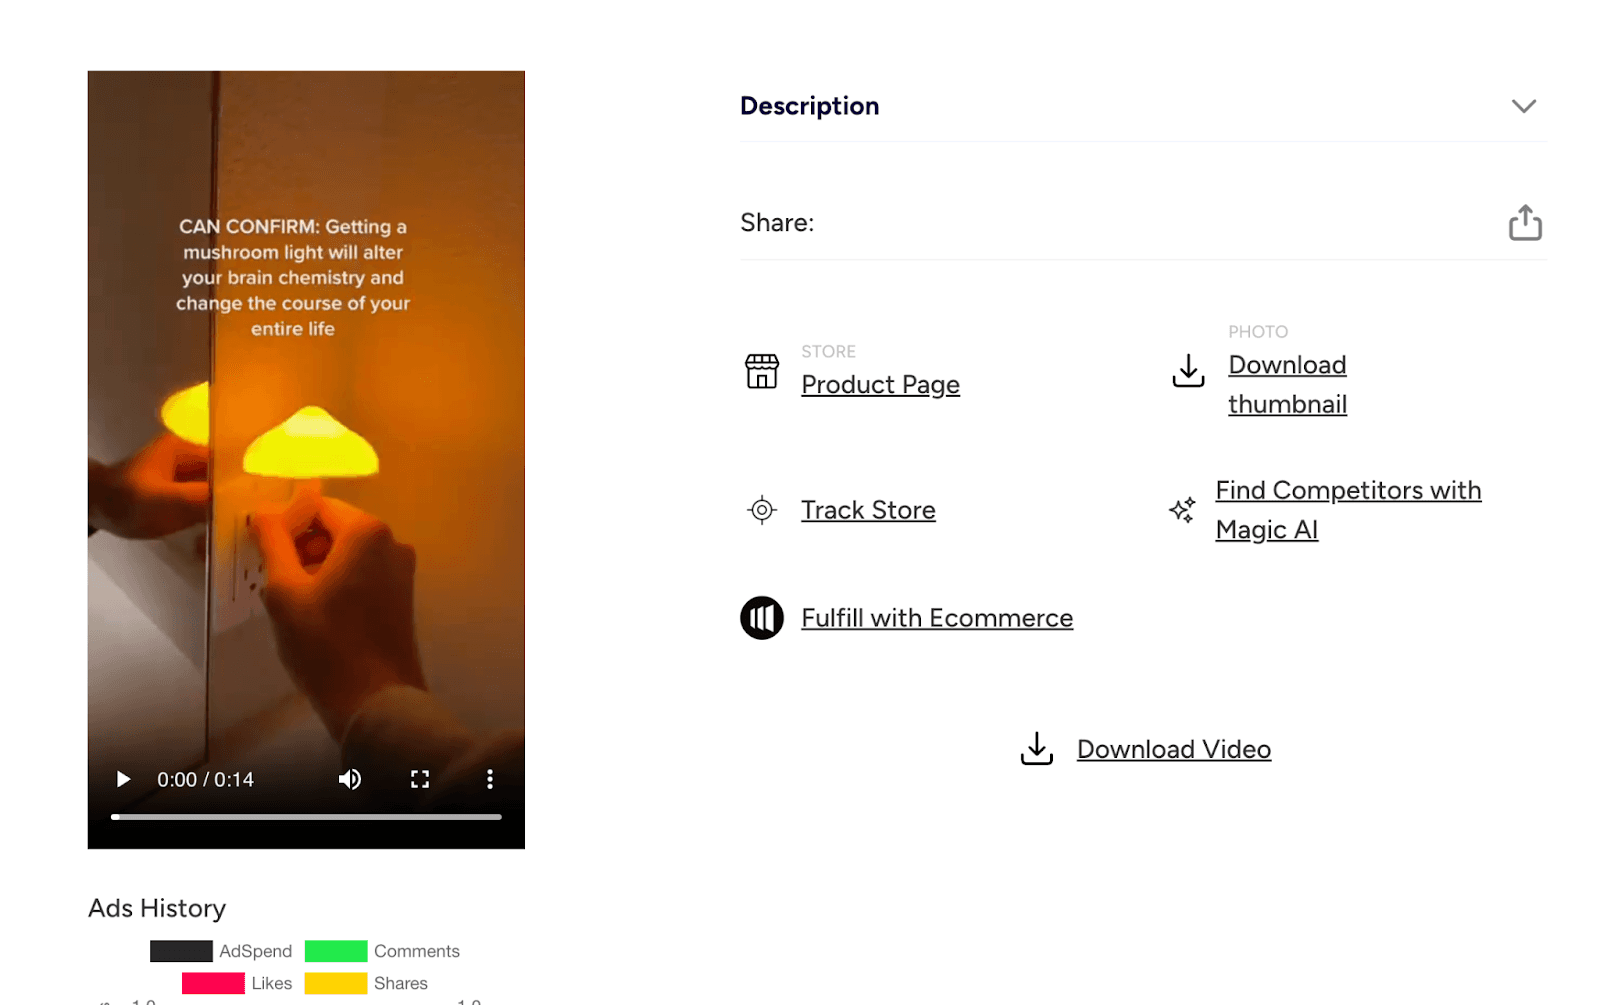Click the Download Video link

point(1173,748)
